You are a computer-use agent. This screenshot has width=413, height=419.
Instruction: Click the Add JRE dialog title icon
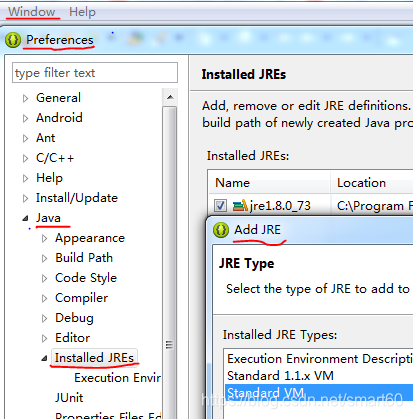[221, 230]
